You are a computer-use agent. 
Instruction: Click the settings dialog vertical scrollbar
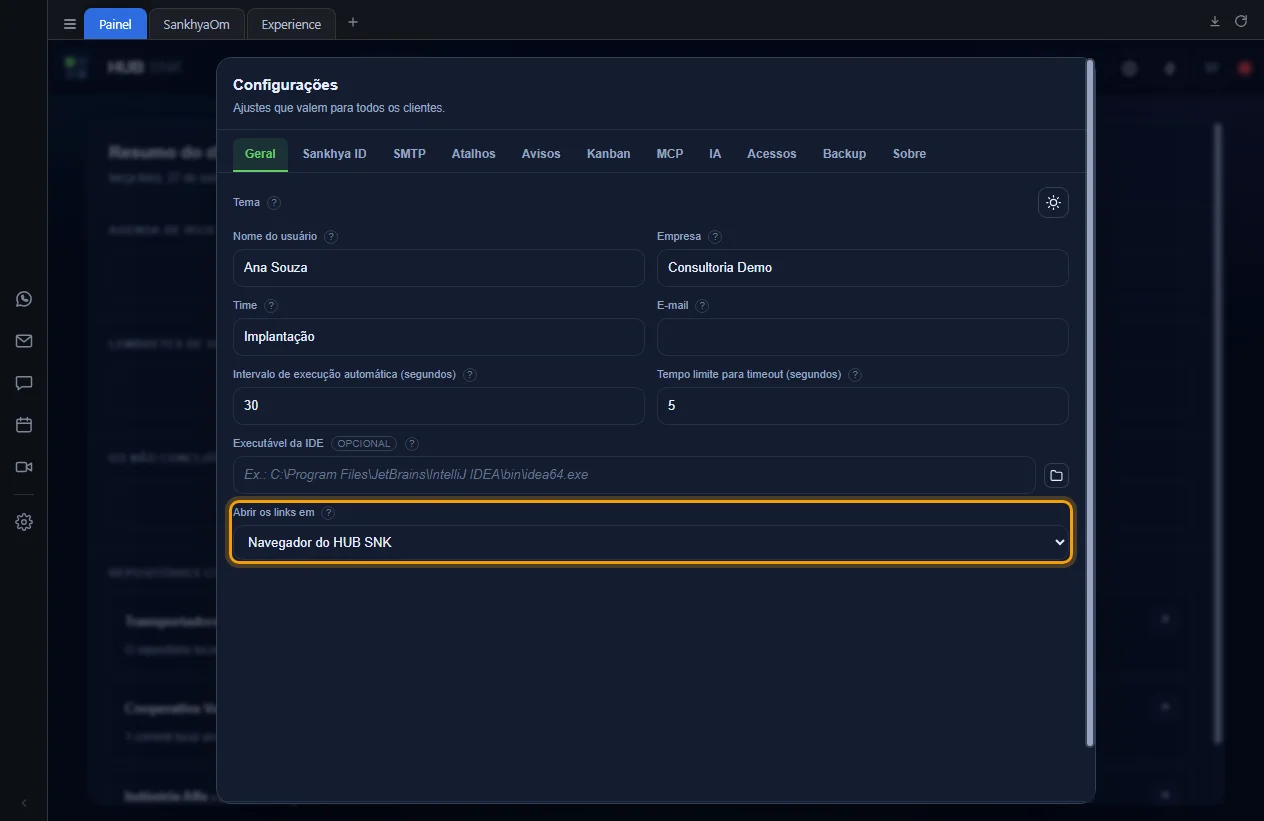1090,402
